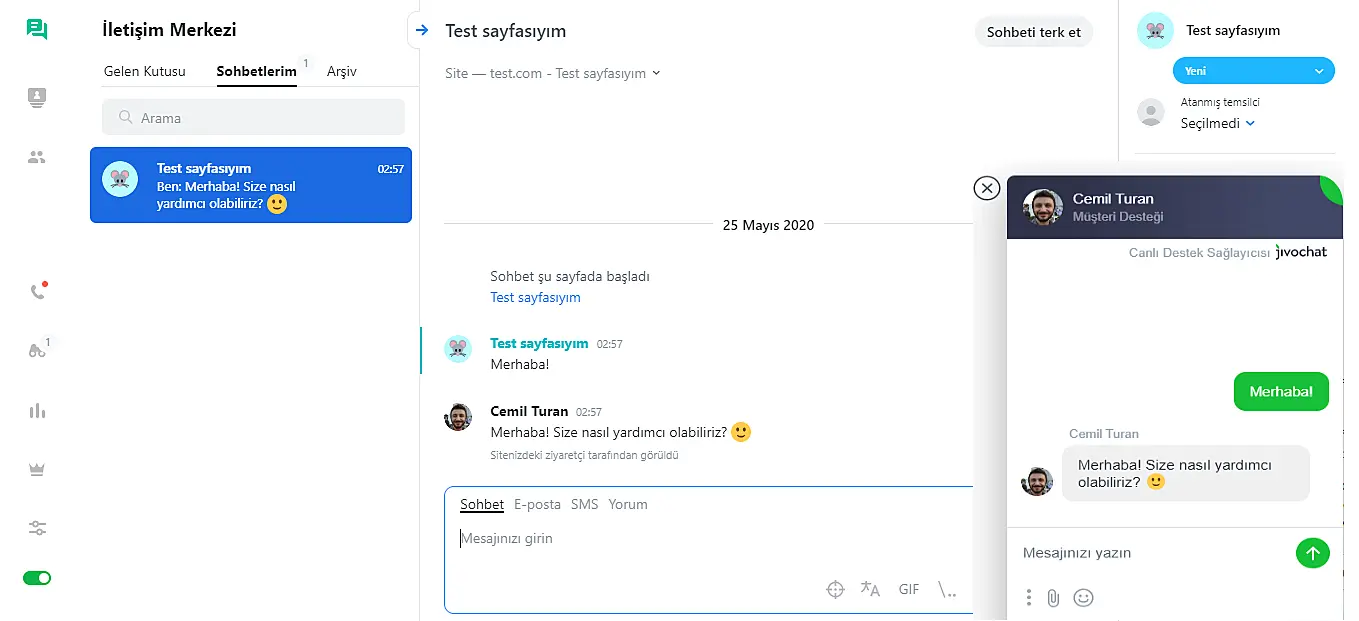Open the team members icon
Image resolution: width=1359 pixels, height=621 pixels.
(37, 157)
